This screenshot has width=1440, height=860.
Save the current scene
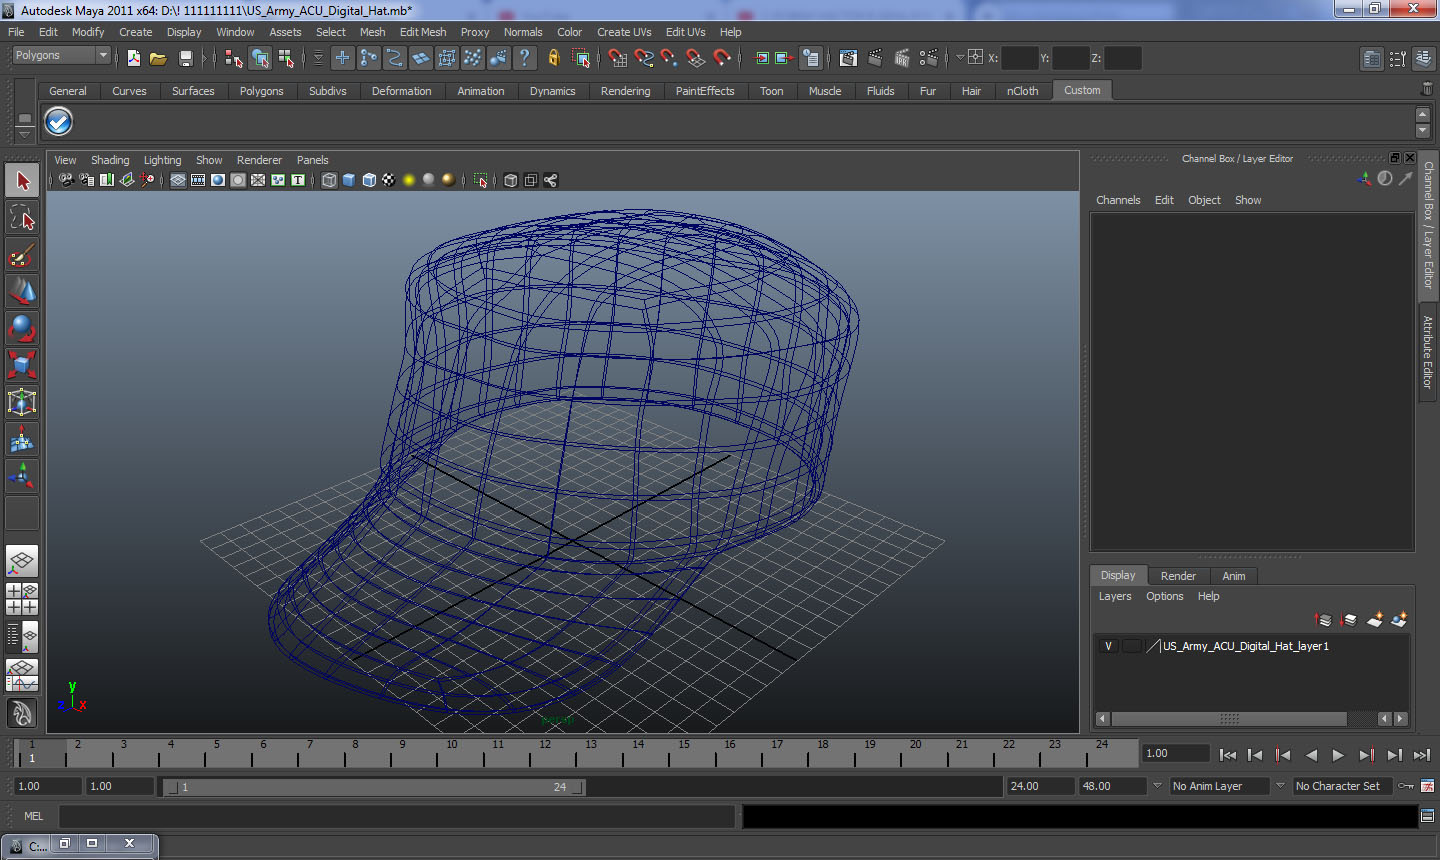(x=185, y=58)
